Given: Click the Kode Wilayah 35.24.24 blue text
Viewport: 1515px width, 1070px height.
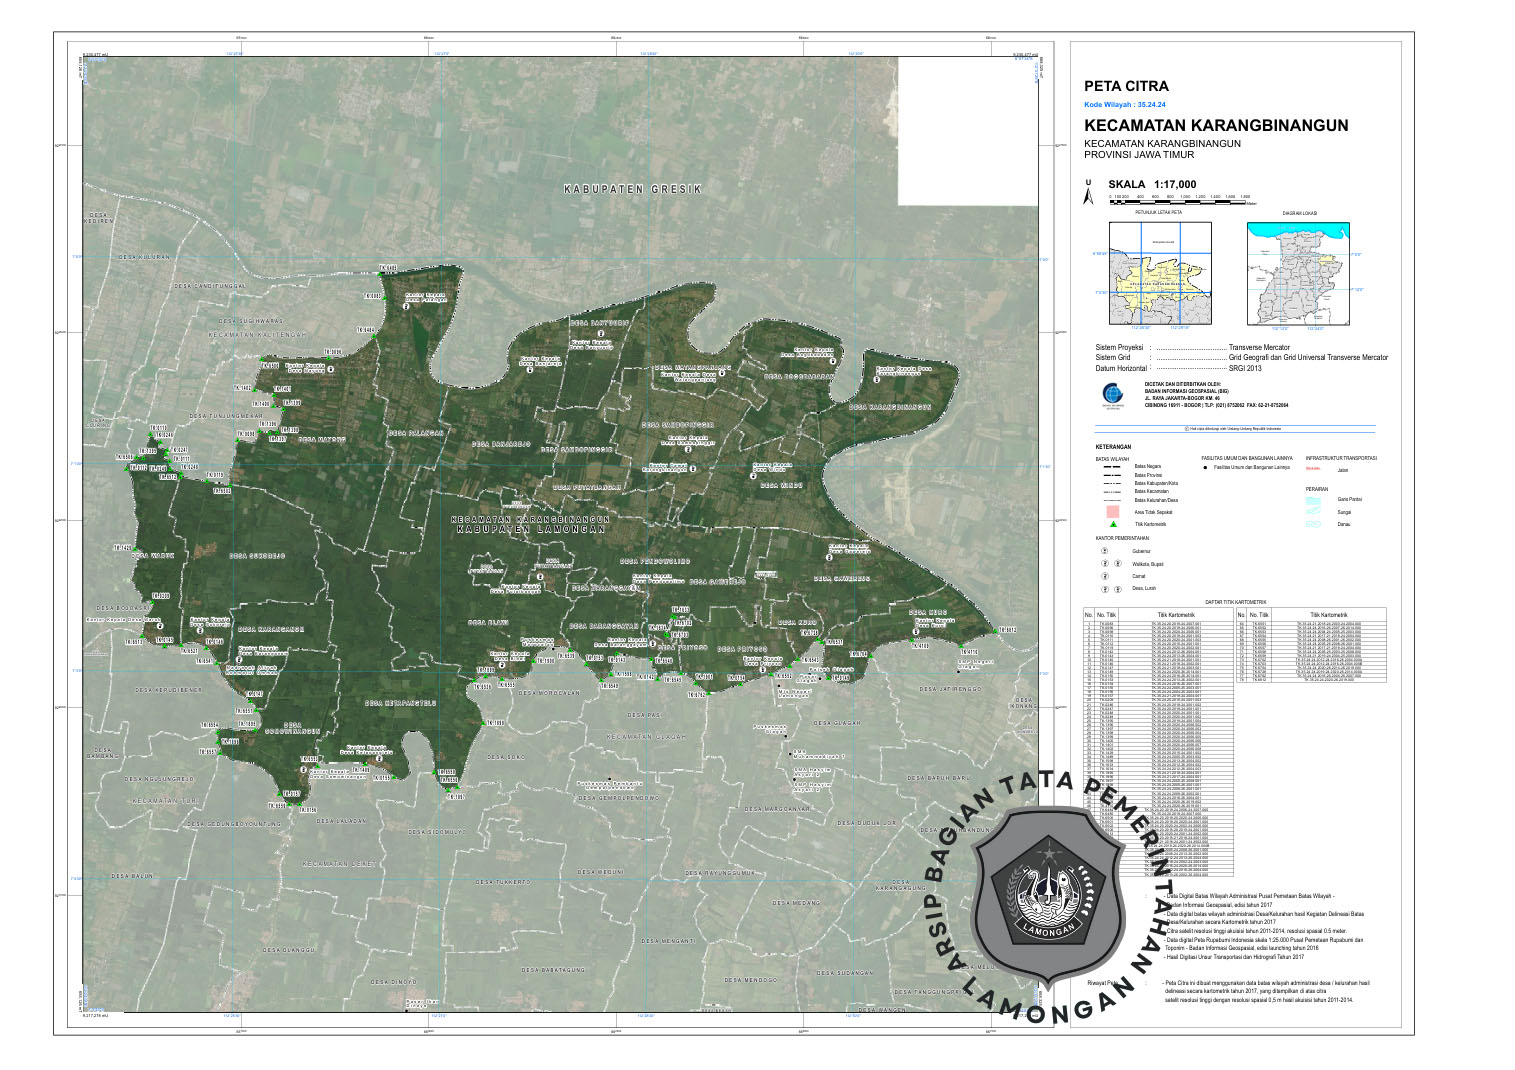Looking at the screenshot, I should point(1124,105).
